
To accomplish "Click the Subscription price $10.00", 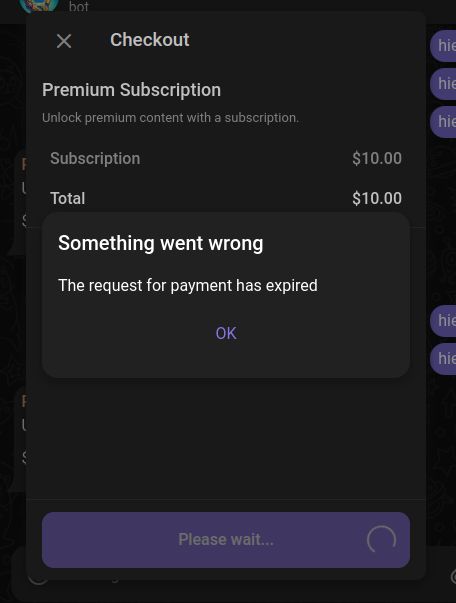I will point(377,158).
